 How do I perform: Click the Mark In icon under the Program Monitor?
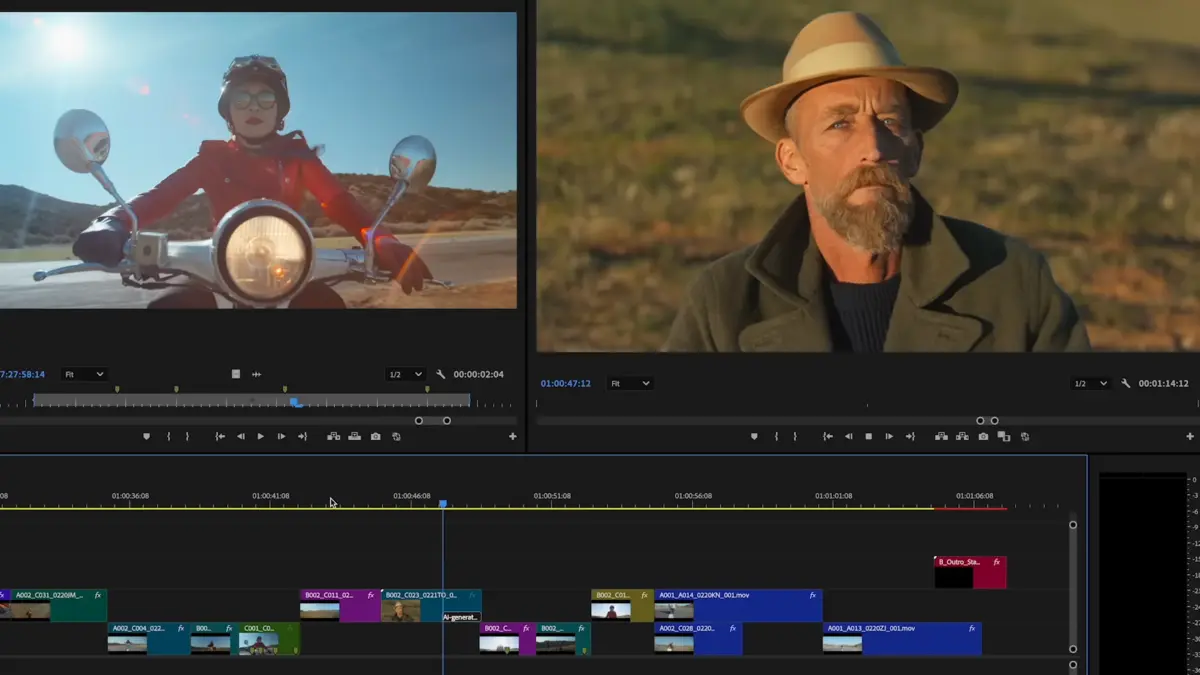tap(776, 436)
